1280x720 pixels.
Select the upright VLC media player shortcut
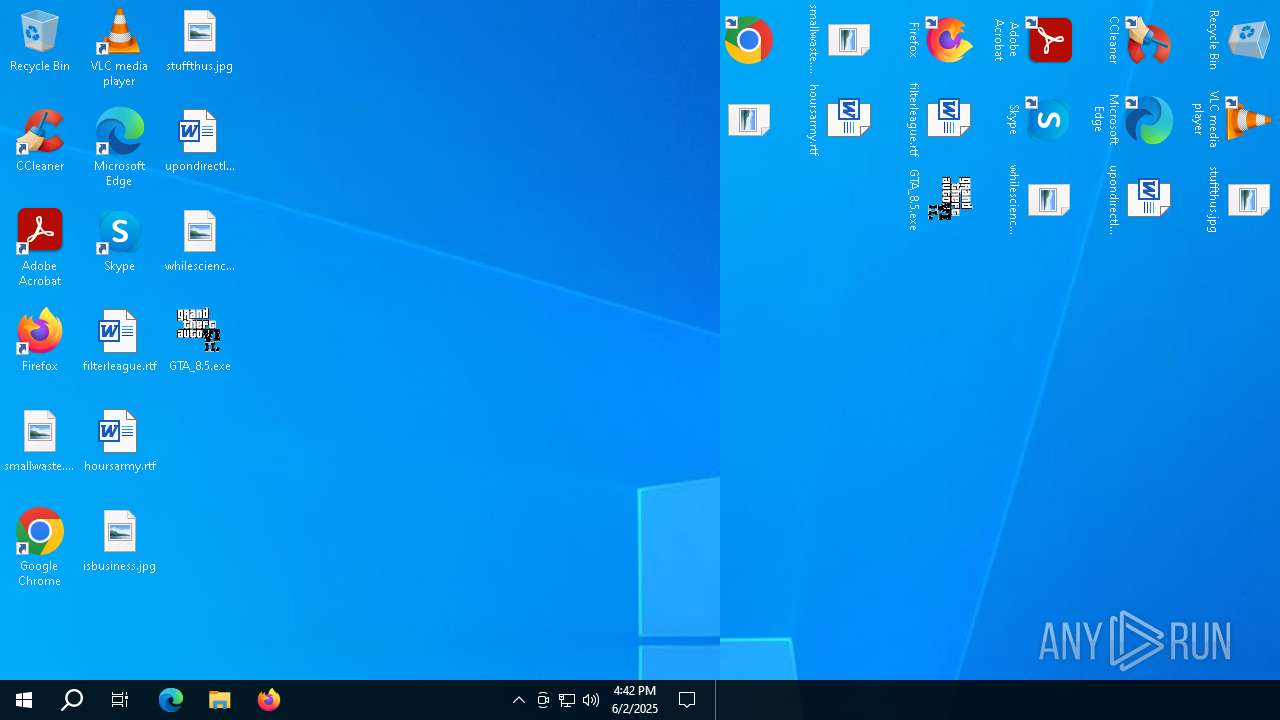[x=119, y=48]
